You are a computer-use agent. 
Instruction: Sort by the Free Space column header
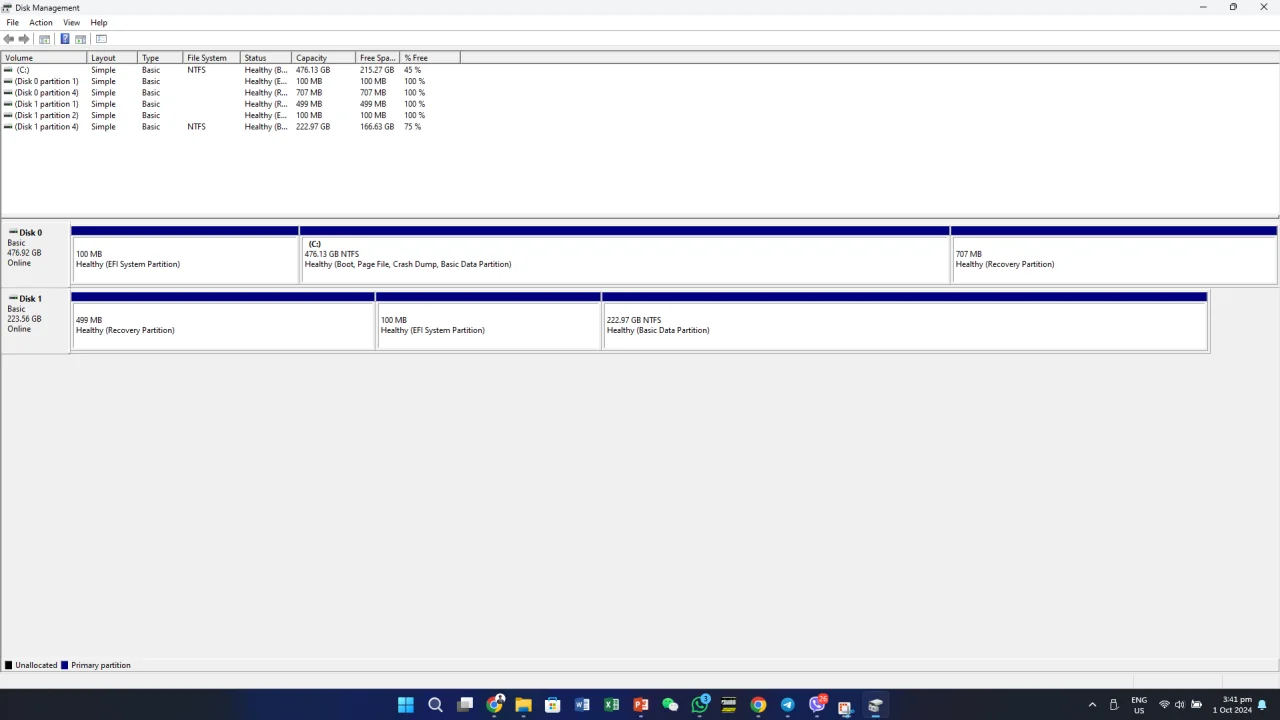tap(378, 58)
